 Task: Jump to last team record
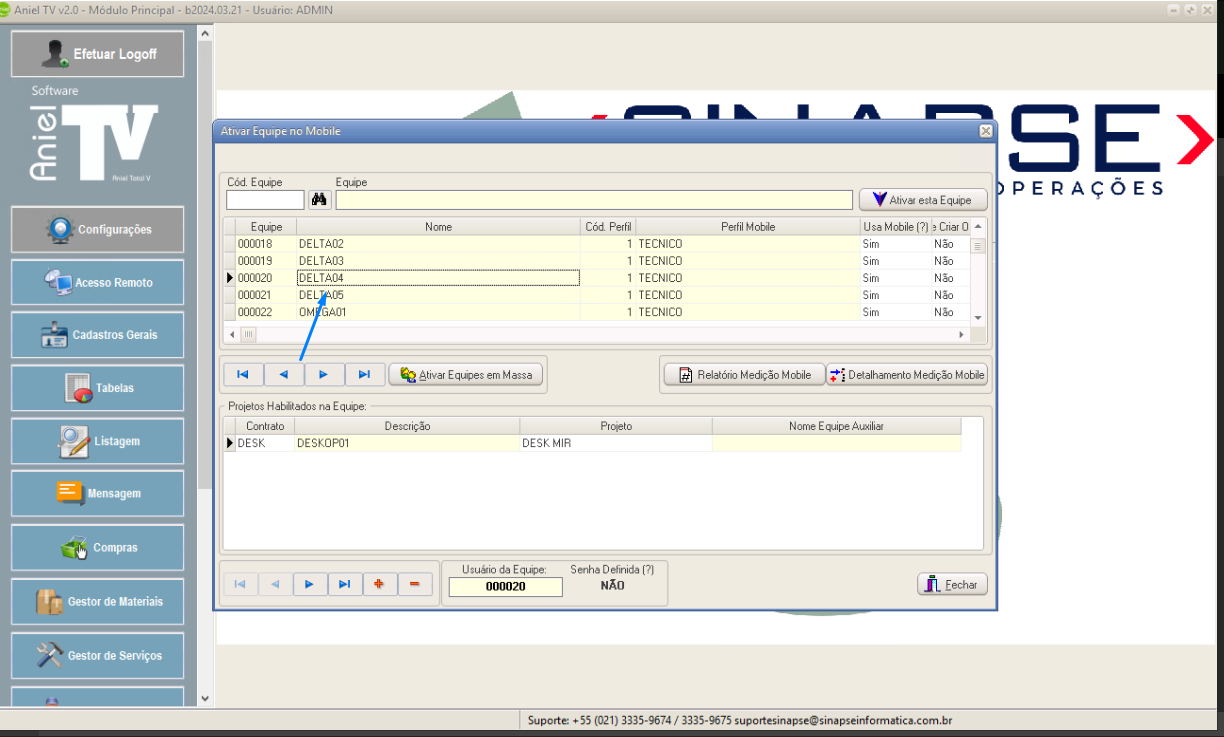pos(365,375)
